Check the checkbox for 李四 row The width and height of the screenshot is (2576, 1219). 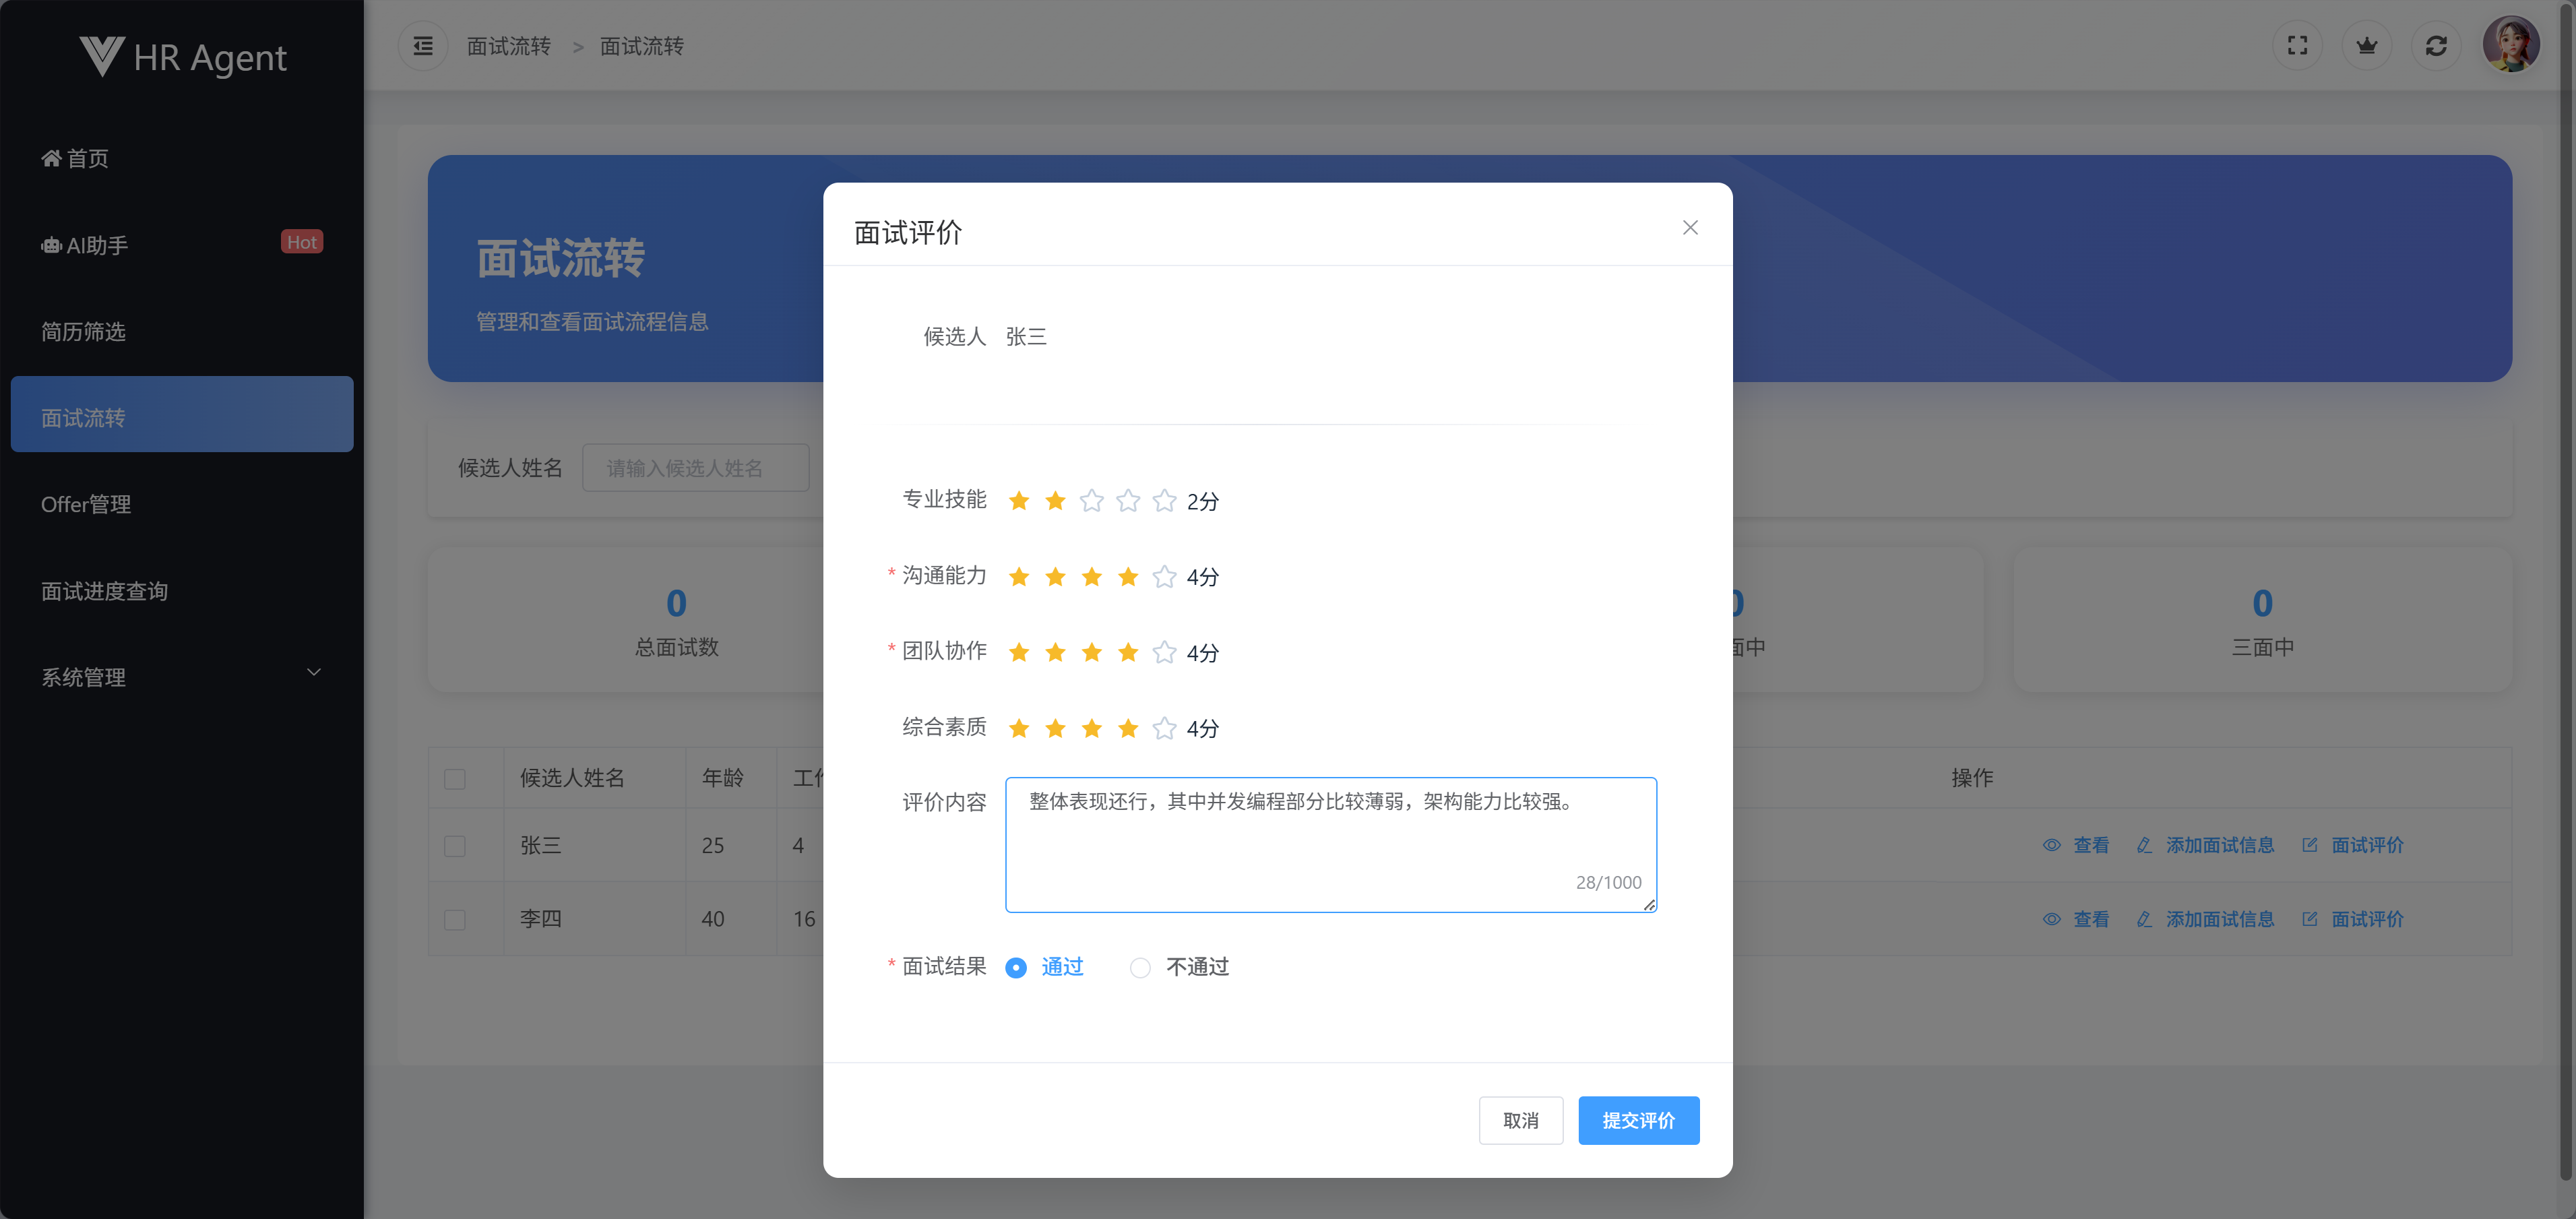pyautogui.click(x=455, y=919)
